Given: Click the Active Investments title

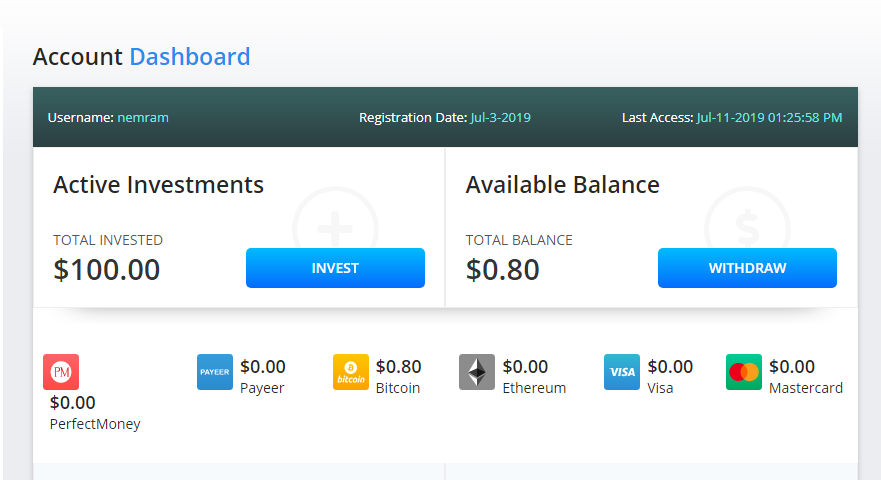Looking at the screenshot, I should point(158,185).
